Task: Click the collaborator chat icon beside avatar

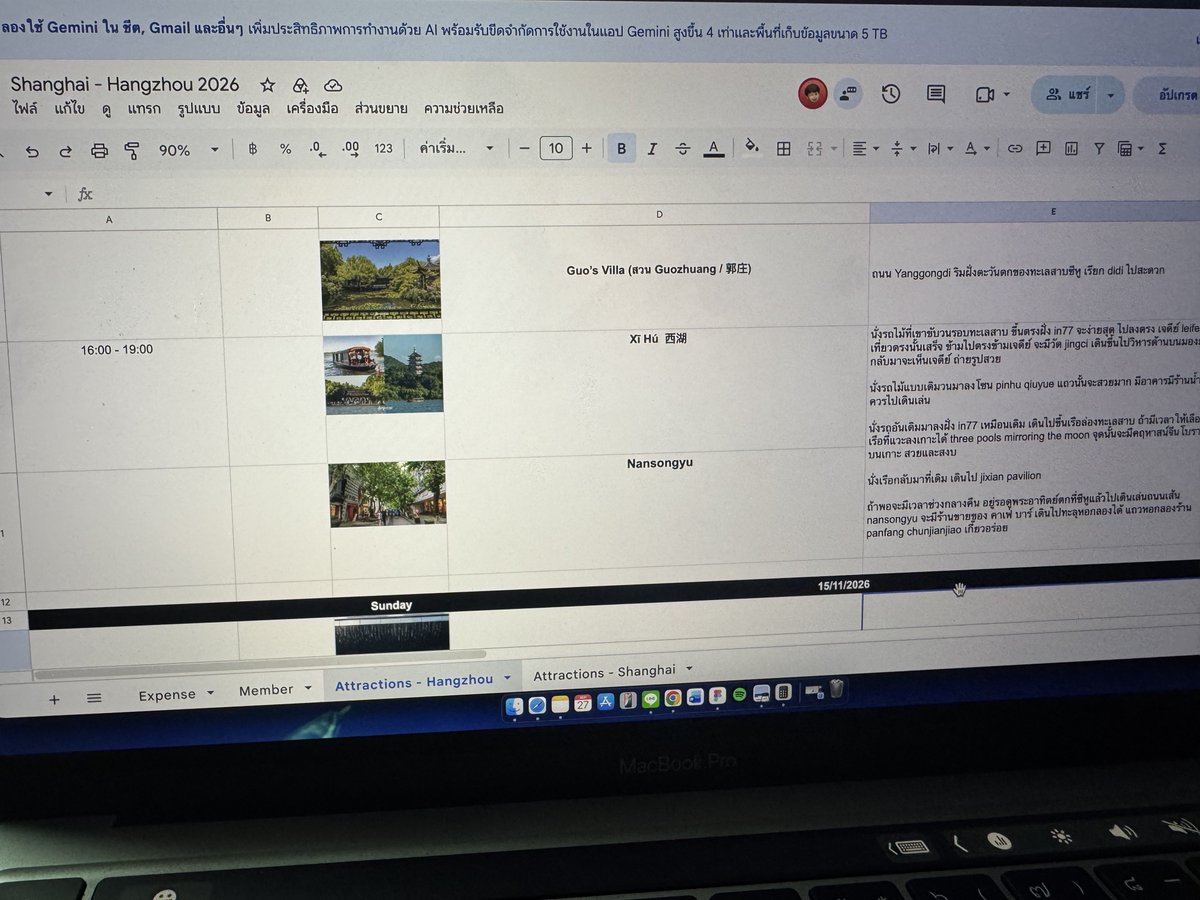Action: point(849,93)
